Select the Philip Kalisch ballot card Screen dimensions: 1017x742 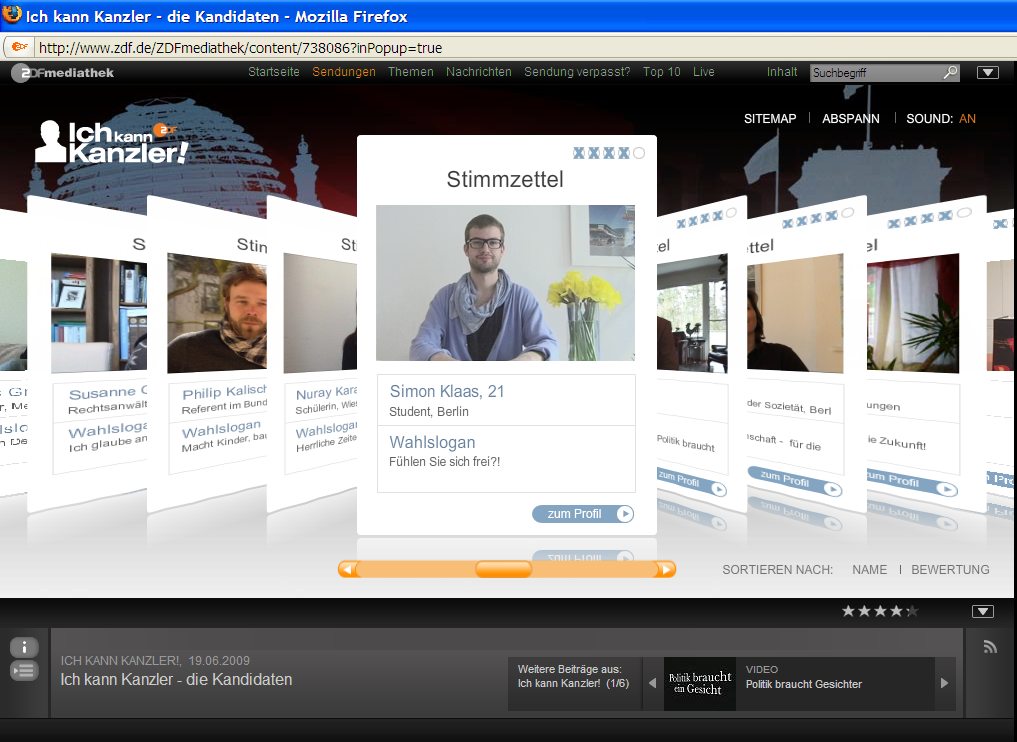tap(208, 353)
